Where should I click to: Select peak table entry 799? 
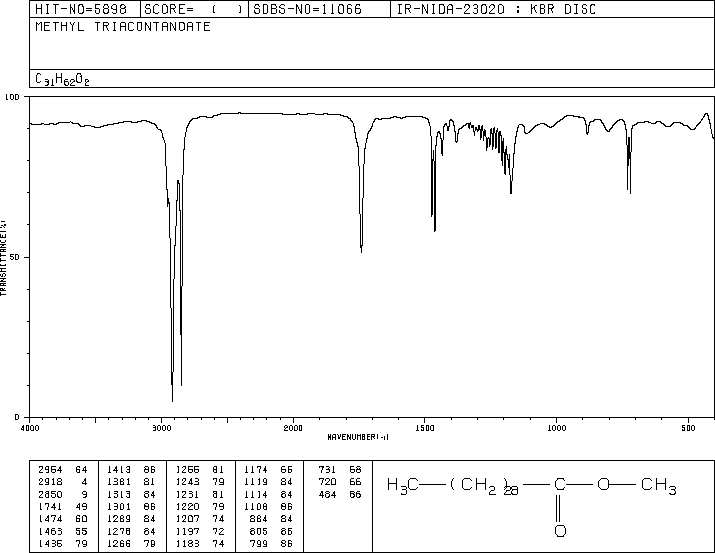(271, 543)
